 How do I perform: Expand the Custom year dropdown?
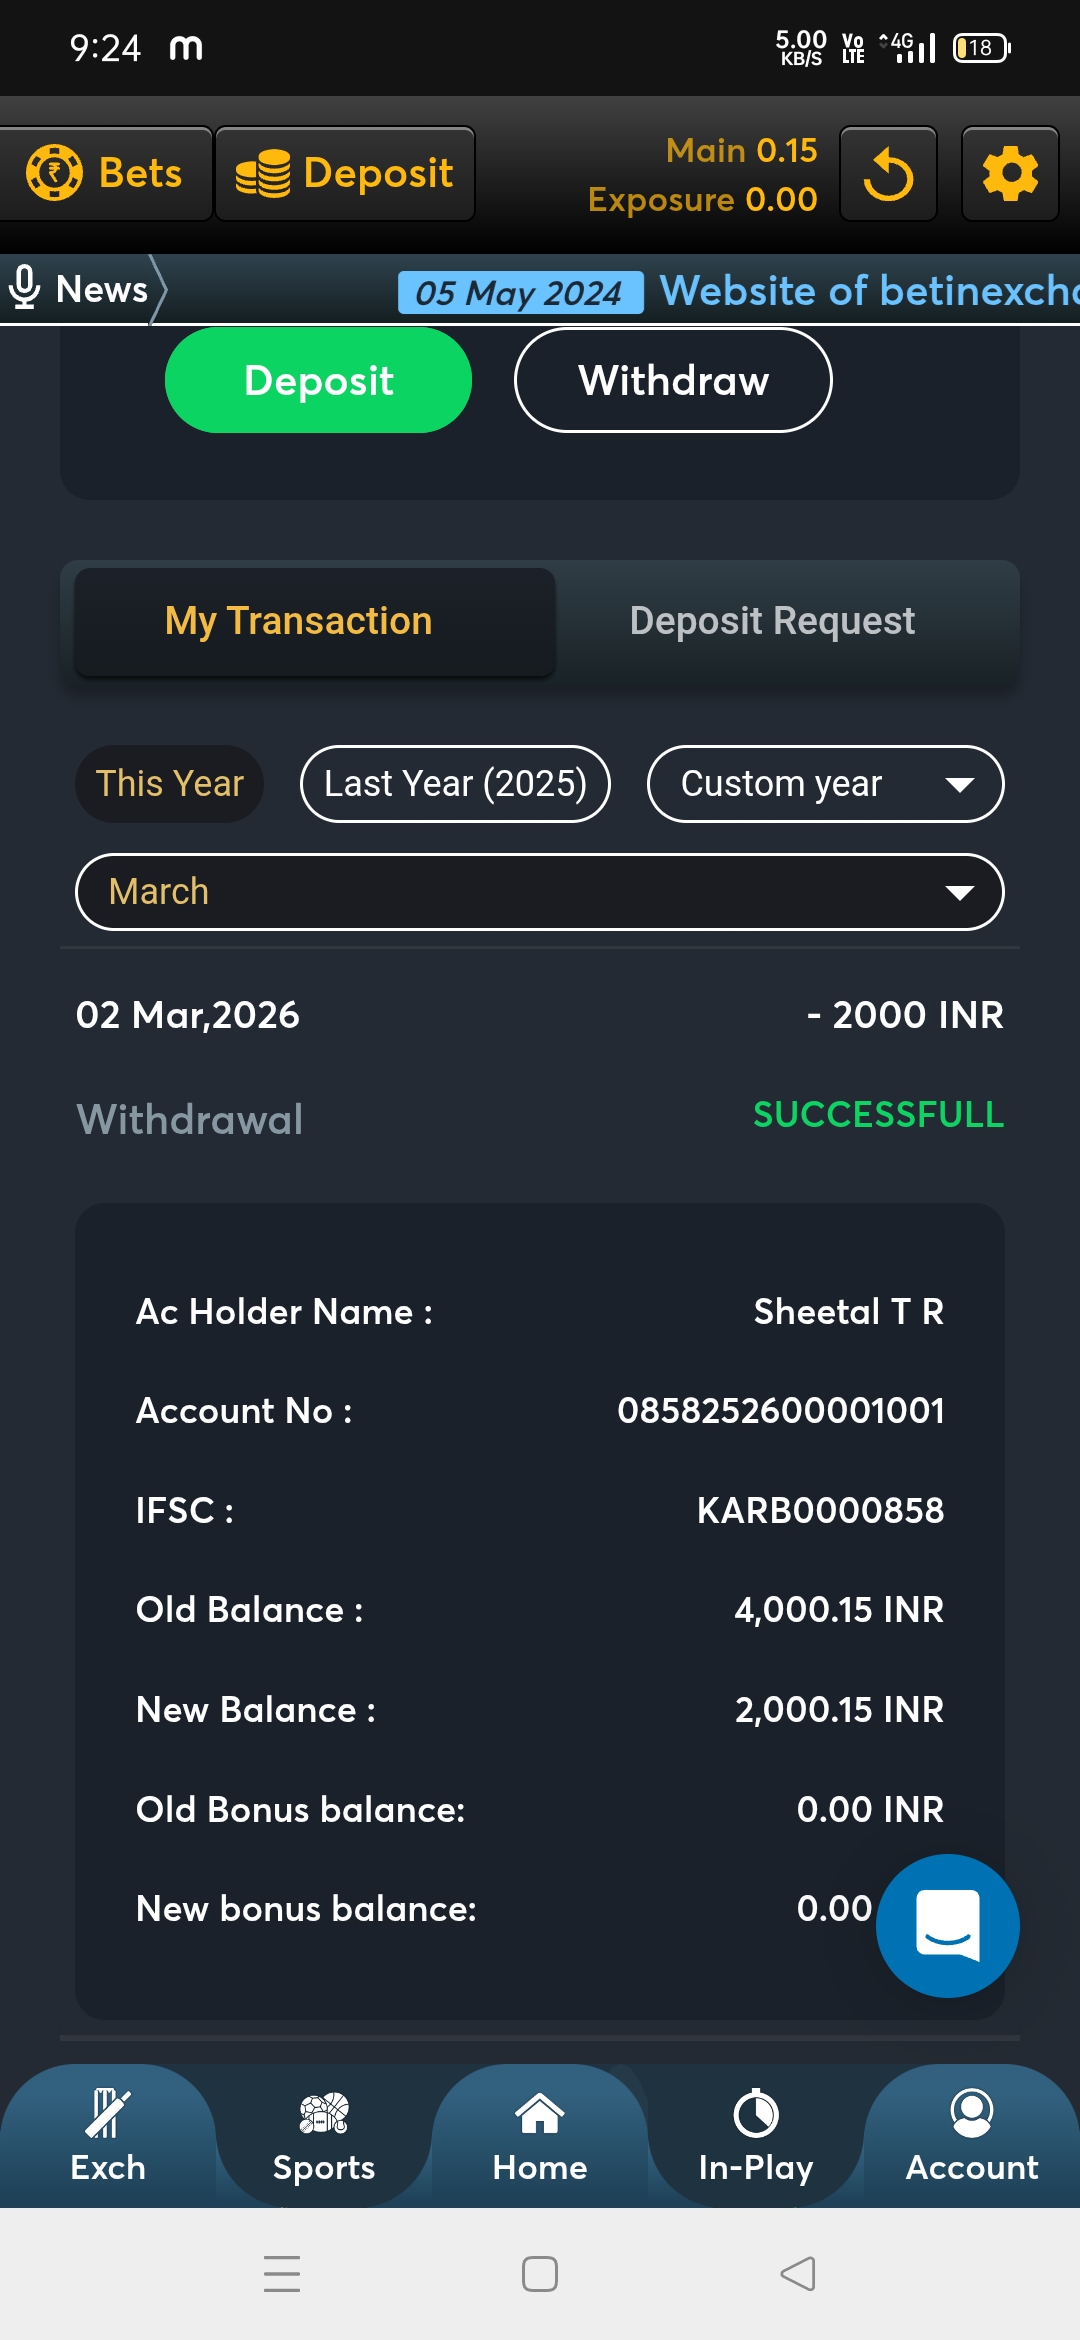825,784
